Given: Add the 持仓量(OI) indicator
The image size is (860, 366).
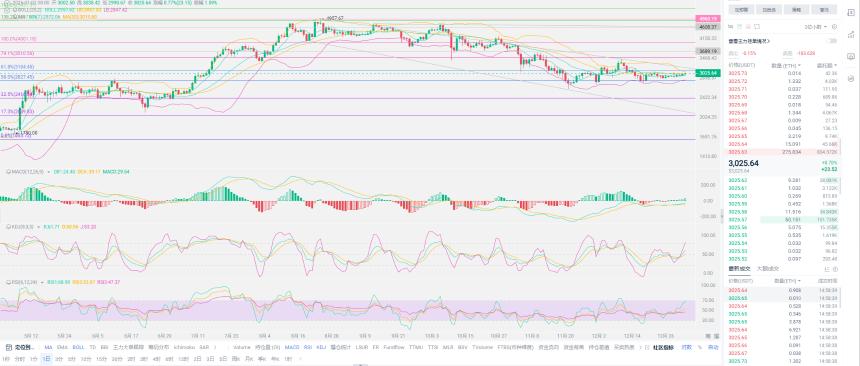Looking at the screenshot, I should coord(267,347).
